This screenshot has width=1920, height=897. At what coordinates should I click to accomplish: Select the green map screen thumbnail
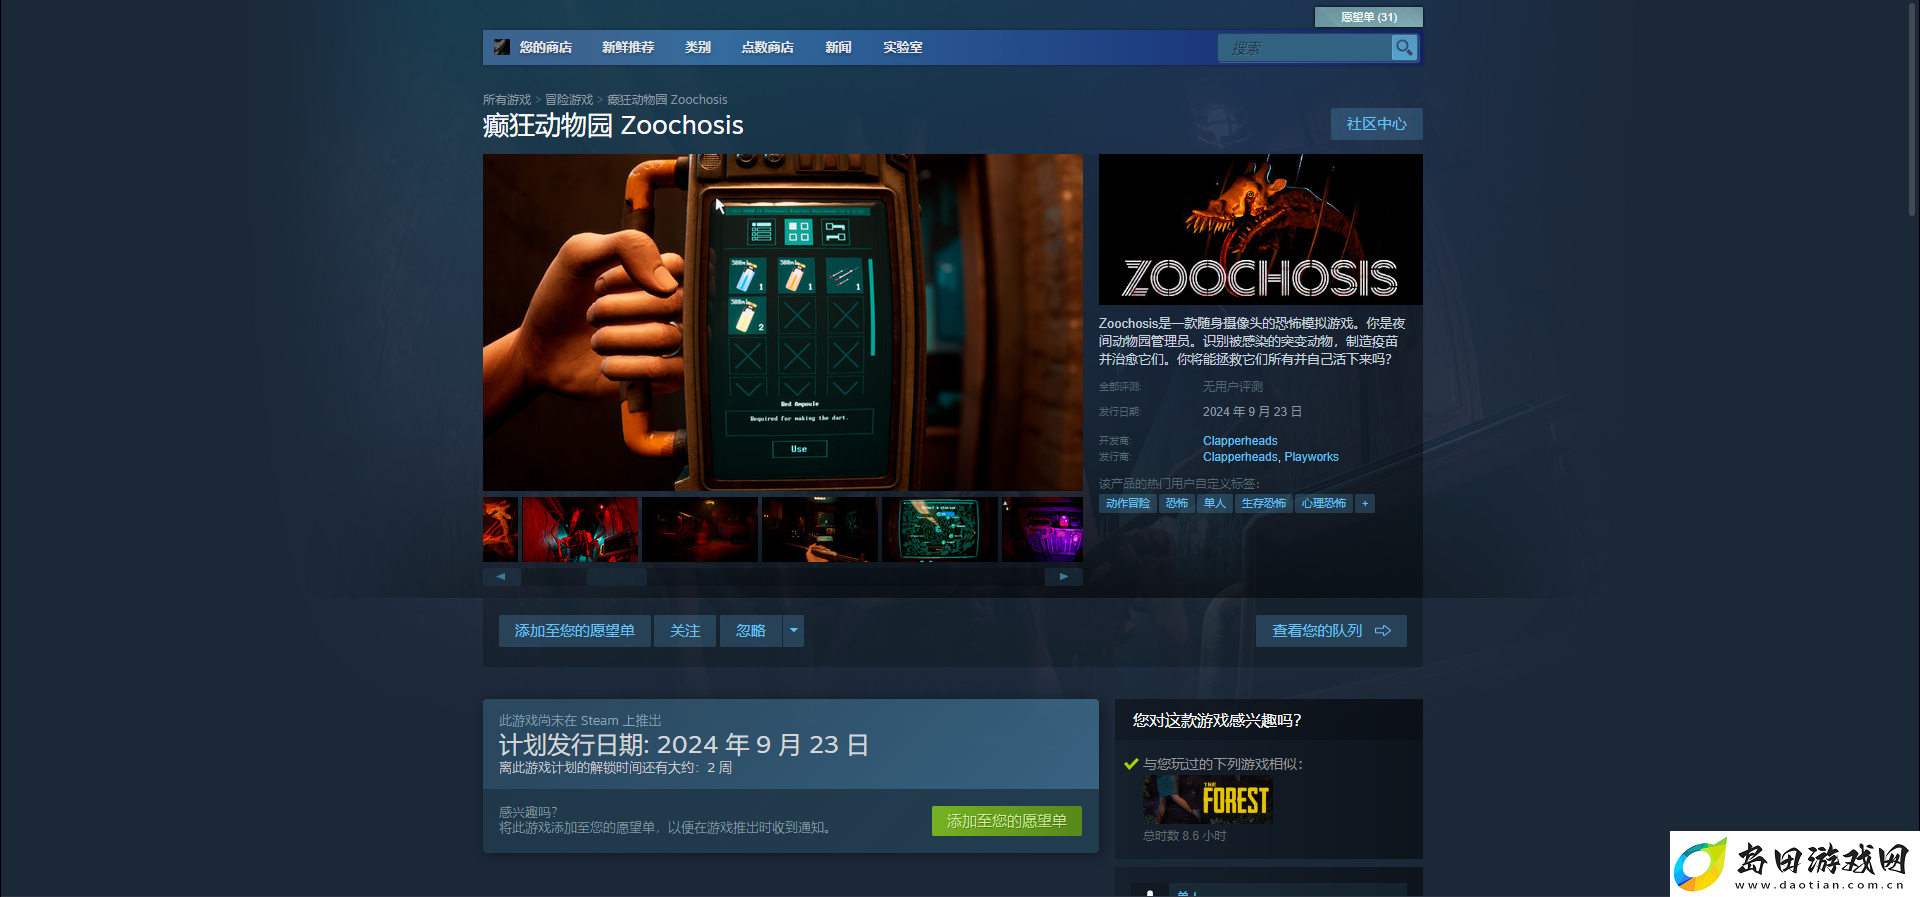(x=940, y=529)
